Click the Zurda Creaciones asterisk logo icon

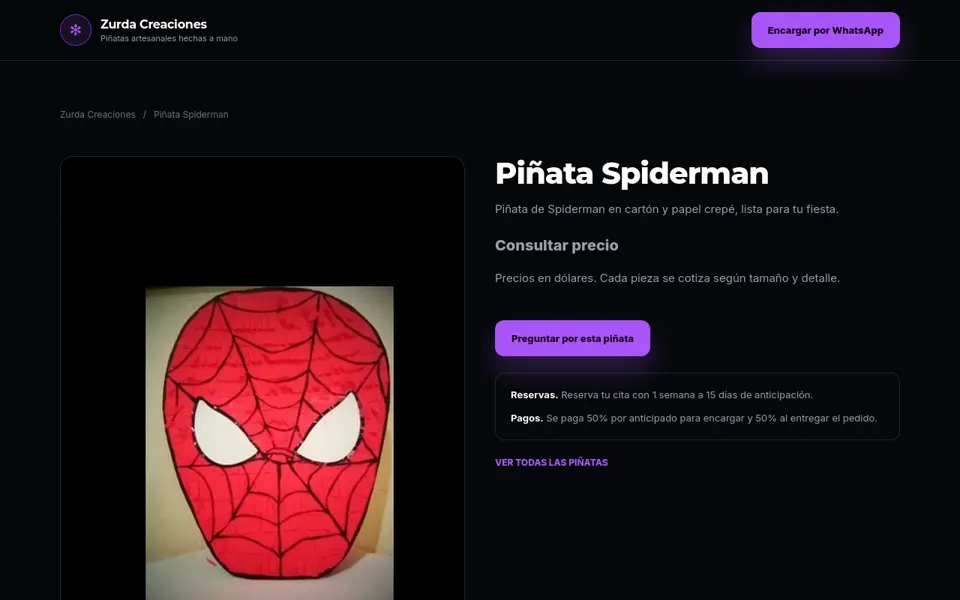click(76, 30)
